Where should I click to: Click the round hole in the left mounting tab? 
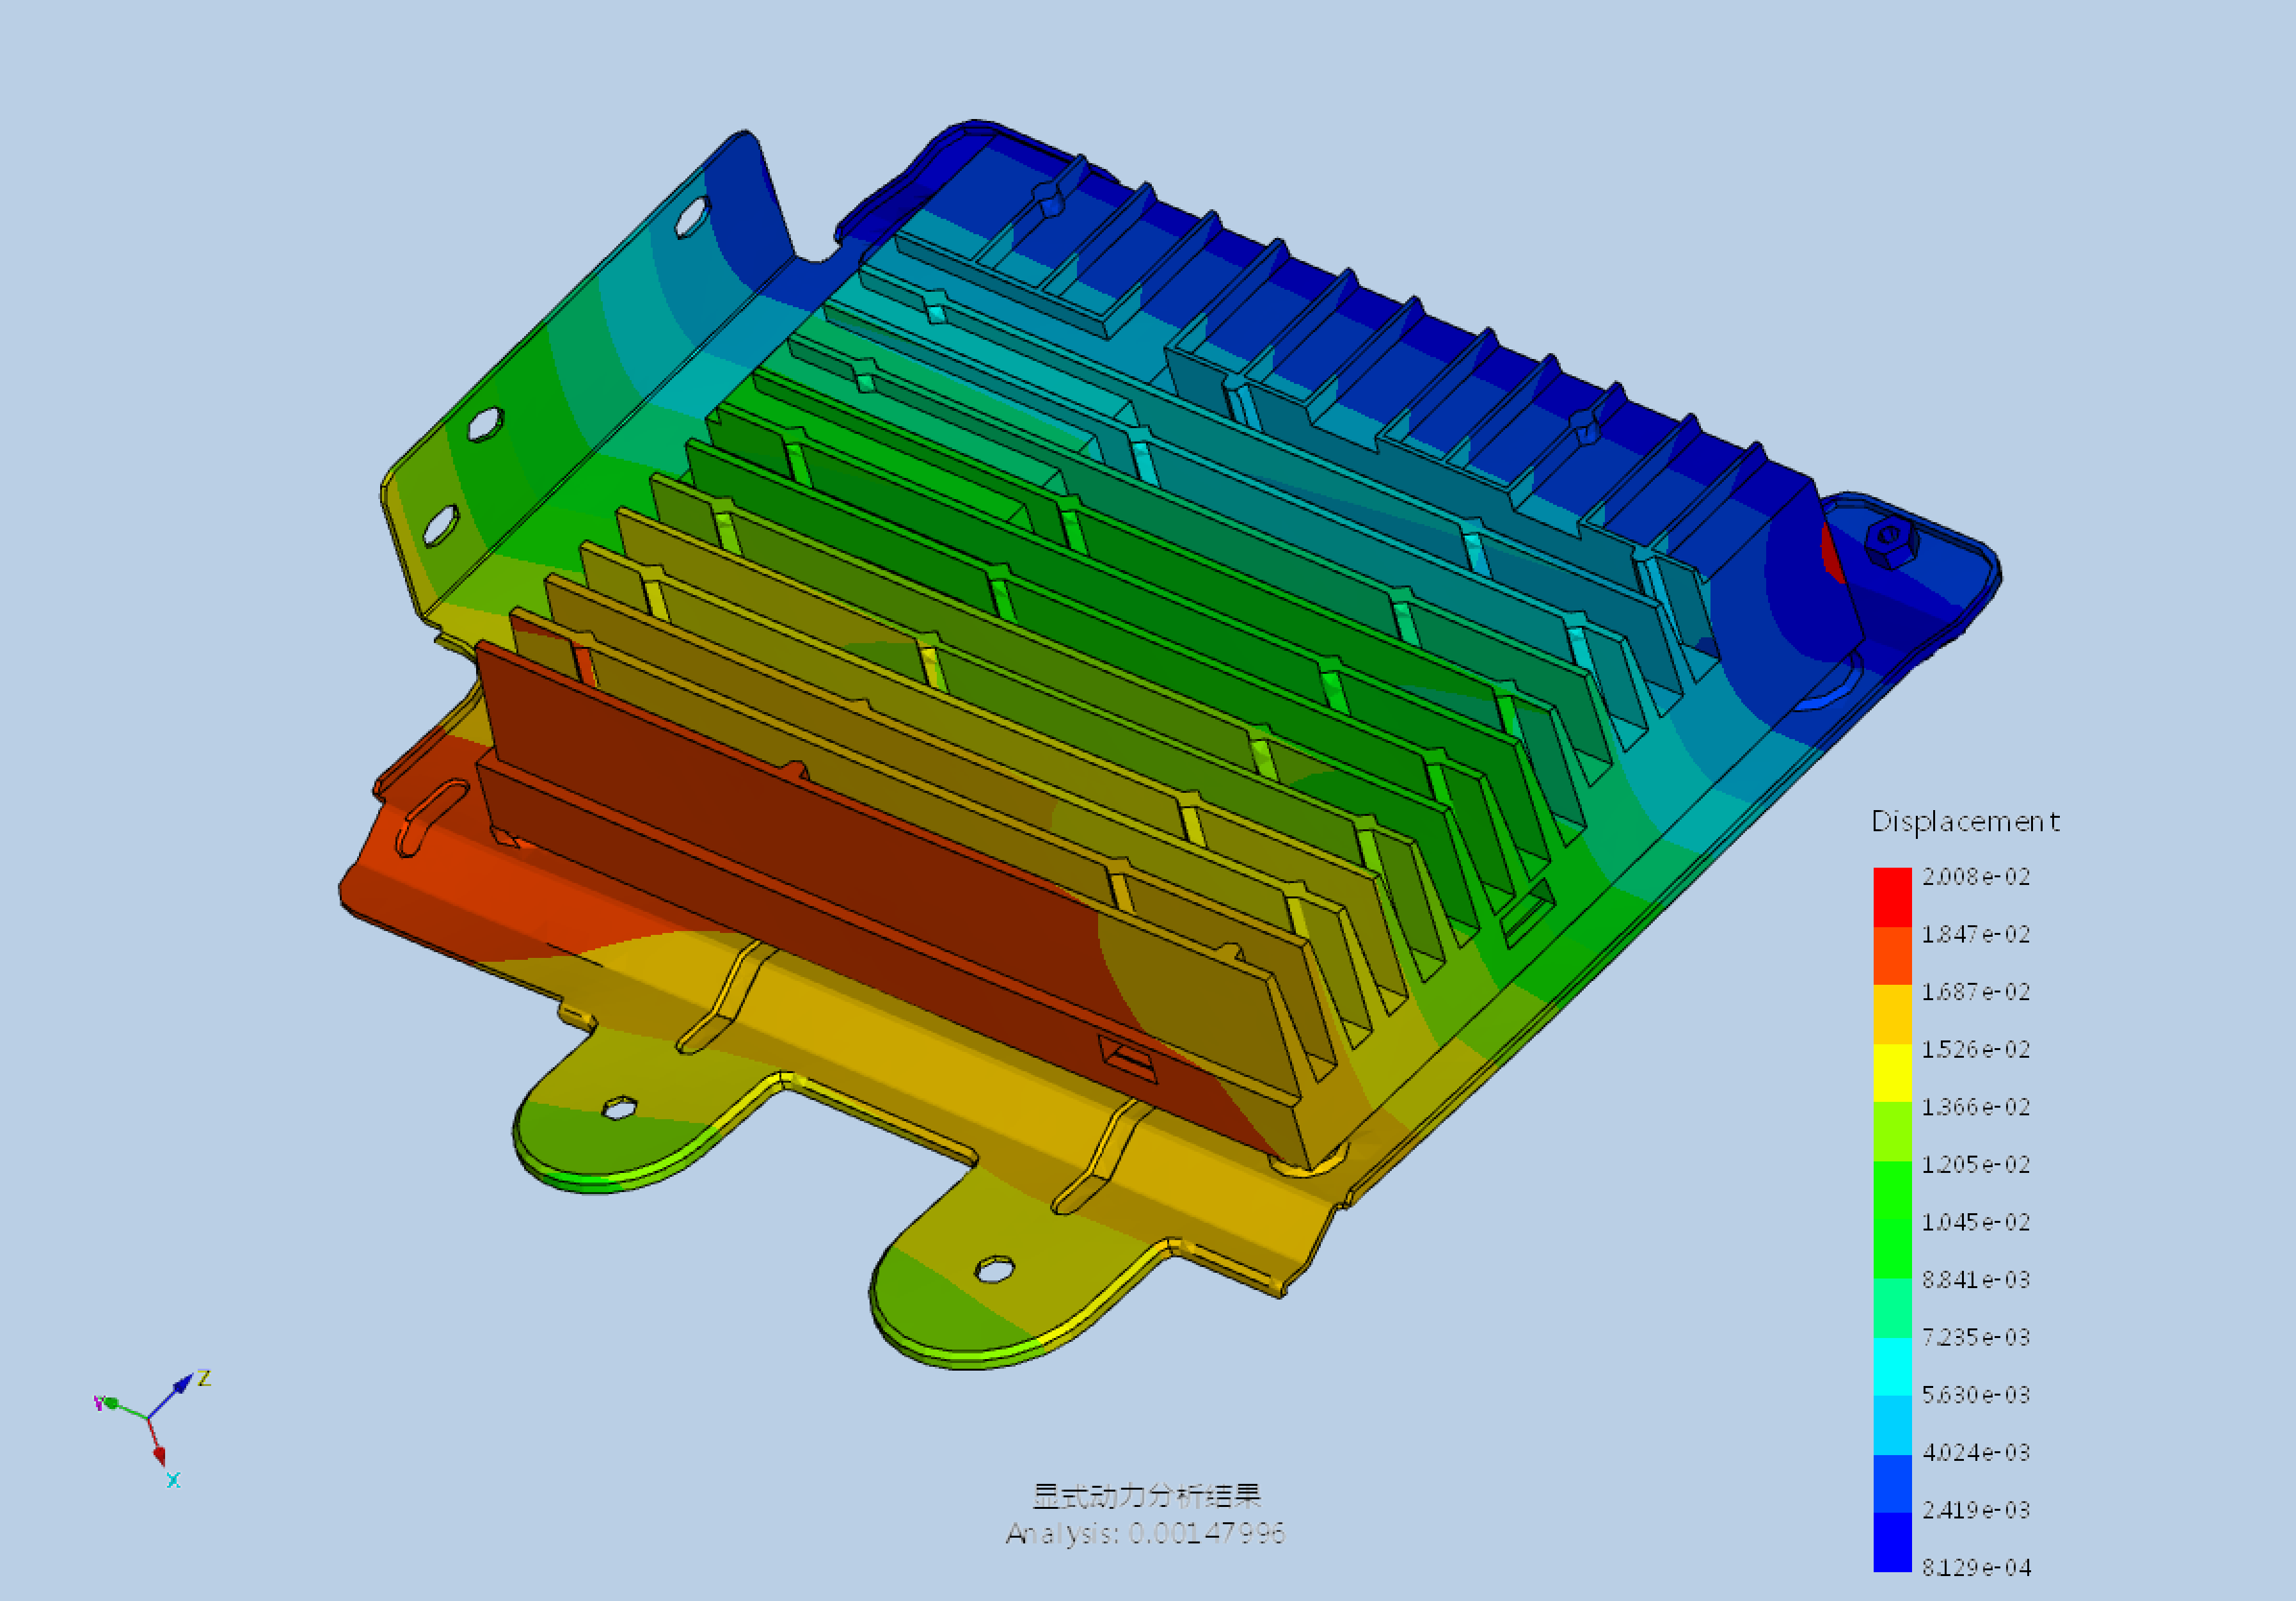point(619,1108)
